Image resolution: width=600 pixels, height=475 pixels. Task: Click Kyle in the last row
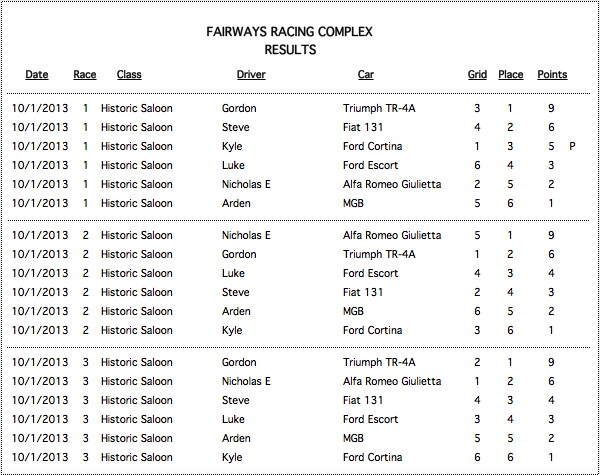click(x=232, y=457)
